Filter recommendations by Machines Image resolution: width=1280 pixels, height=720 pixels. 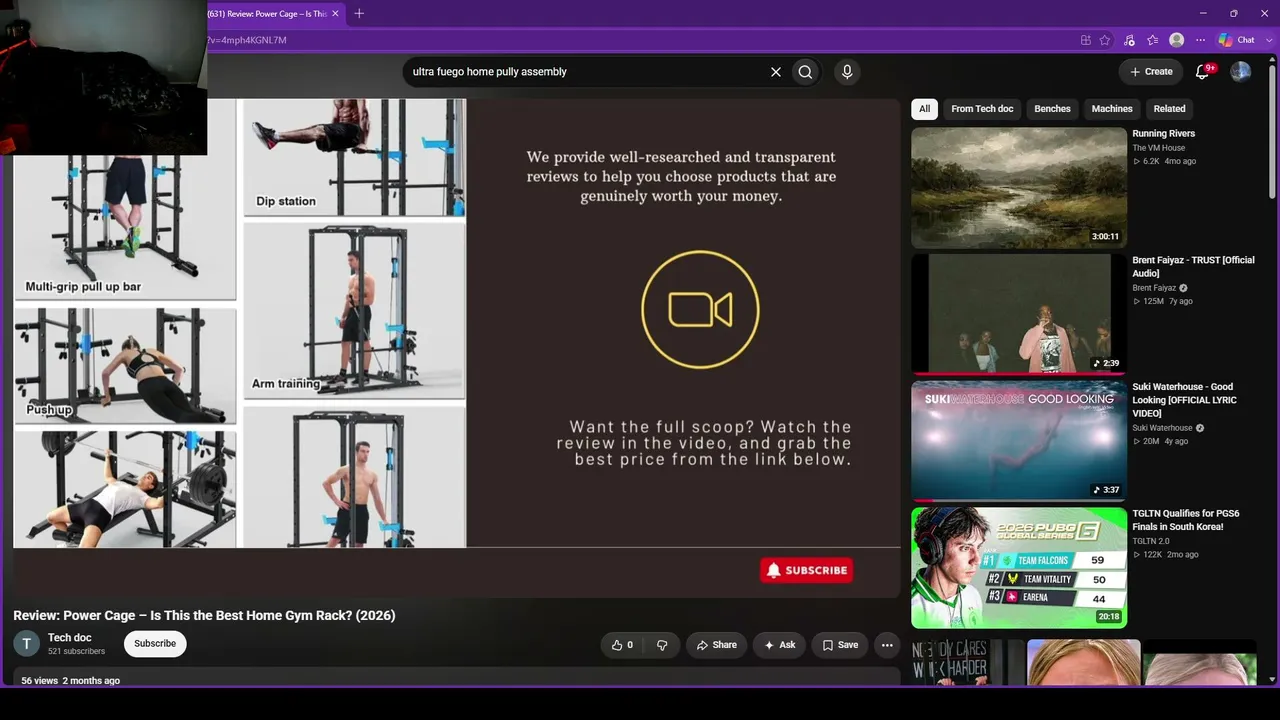click(x=1112, y=109)
